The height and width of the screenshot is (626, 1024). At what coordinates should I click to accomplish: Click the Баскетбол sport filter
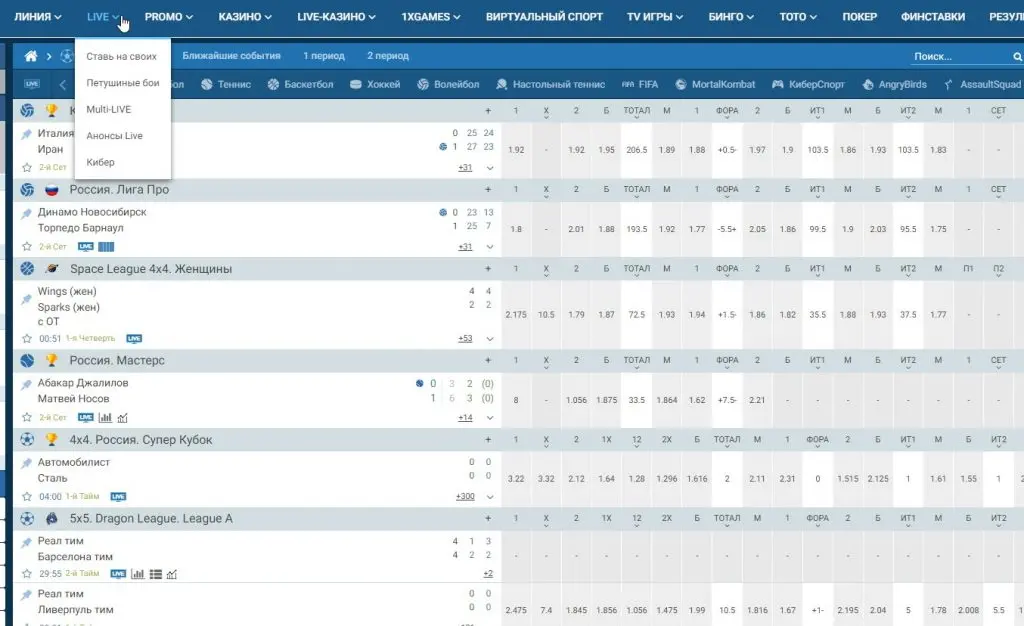point(305,85)
